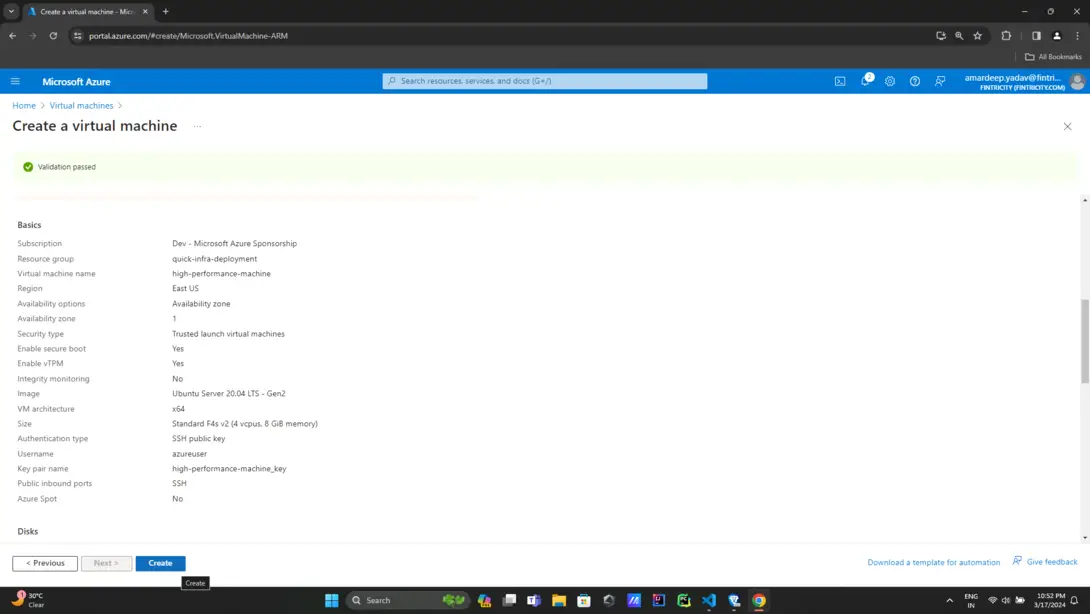Download a template for automation

(x=934, y=562)
